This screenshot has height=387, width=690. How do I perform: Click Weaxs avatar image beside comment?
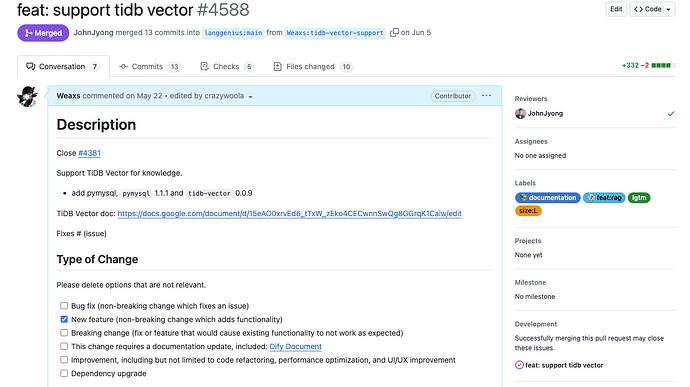point(28,96)
